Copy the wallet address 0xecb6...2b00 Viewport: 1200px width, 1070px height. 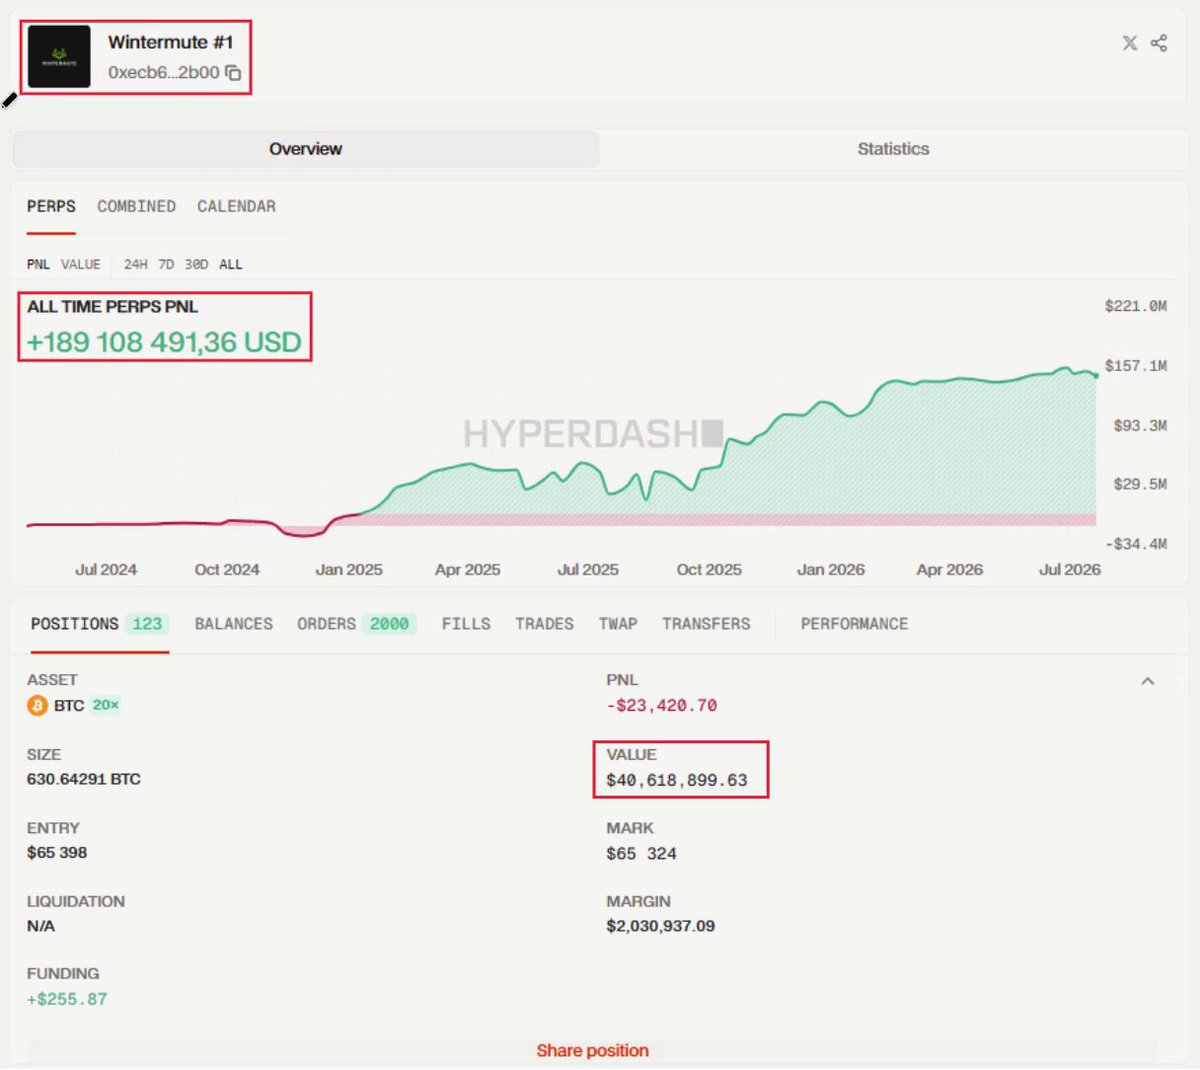tap(233, 73)
